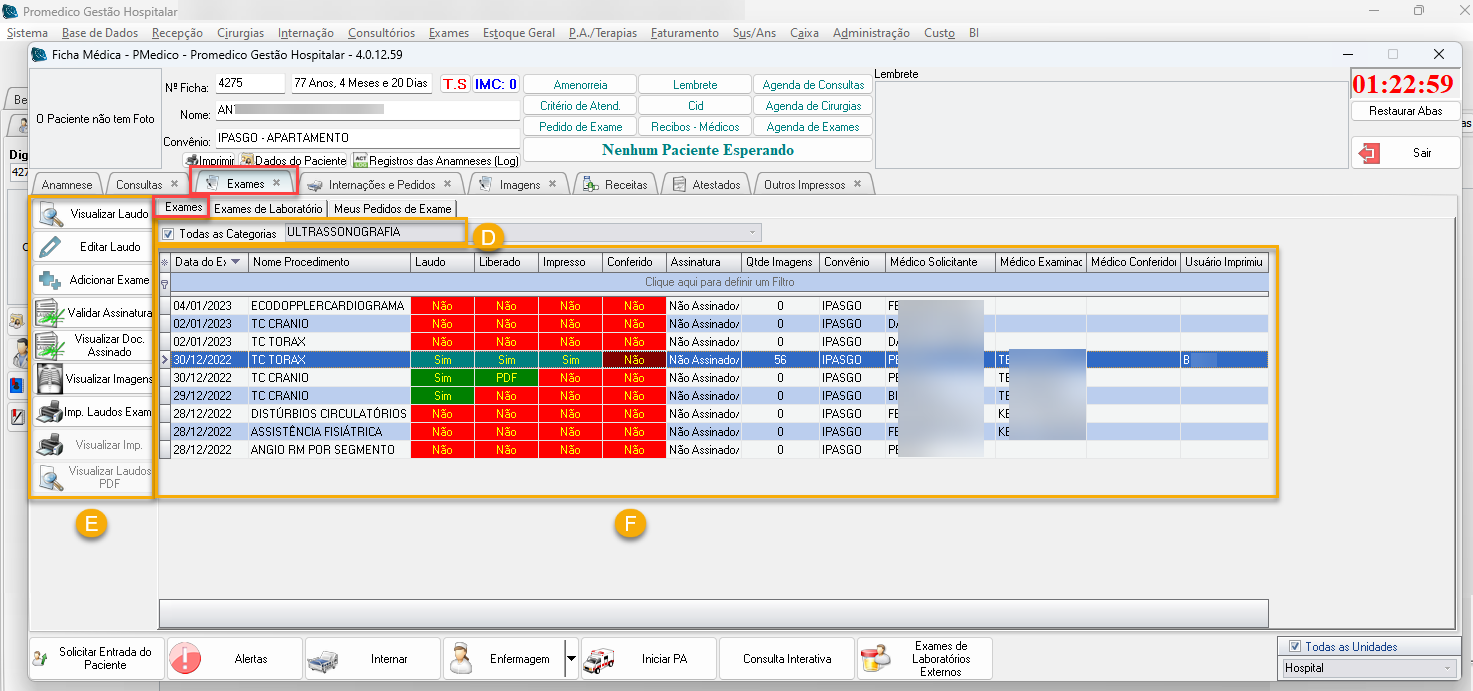
Task: Open Visualizar Laudo in the side panel
Action: pyautogui.click(x=92, y=214)
